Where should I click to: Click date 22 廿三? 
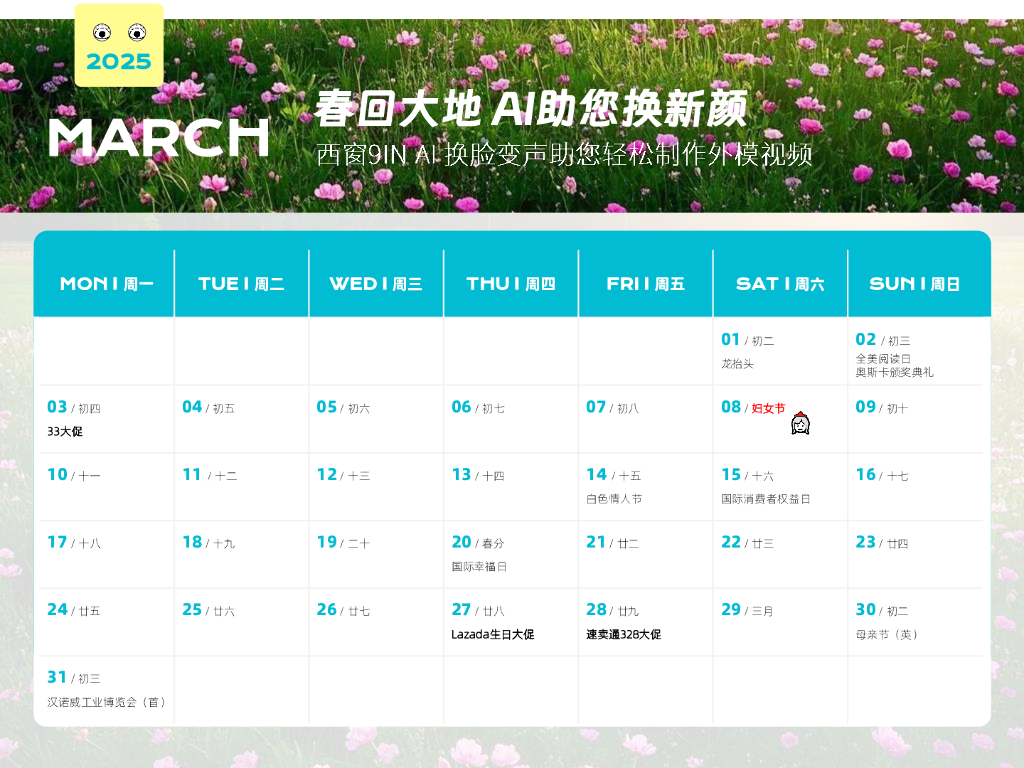(x=747, y=543)
